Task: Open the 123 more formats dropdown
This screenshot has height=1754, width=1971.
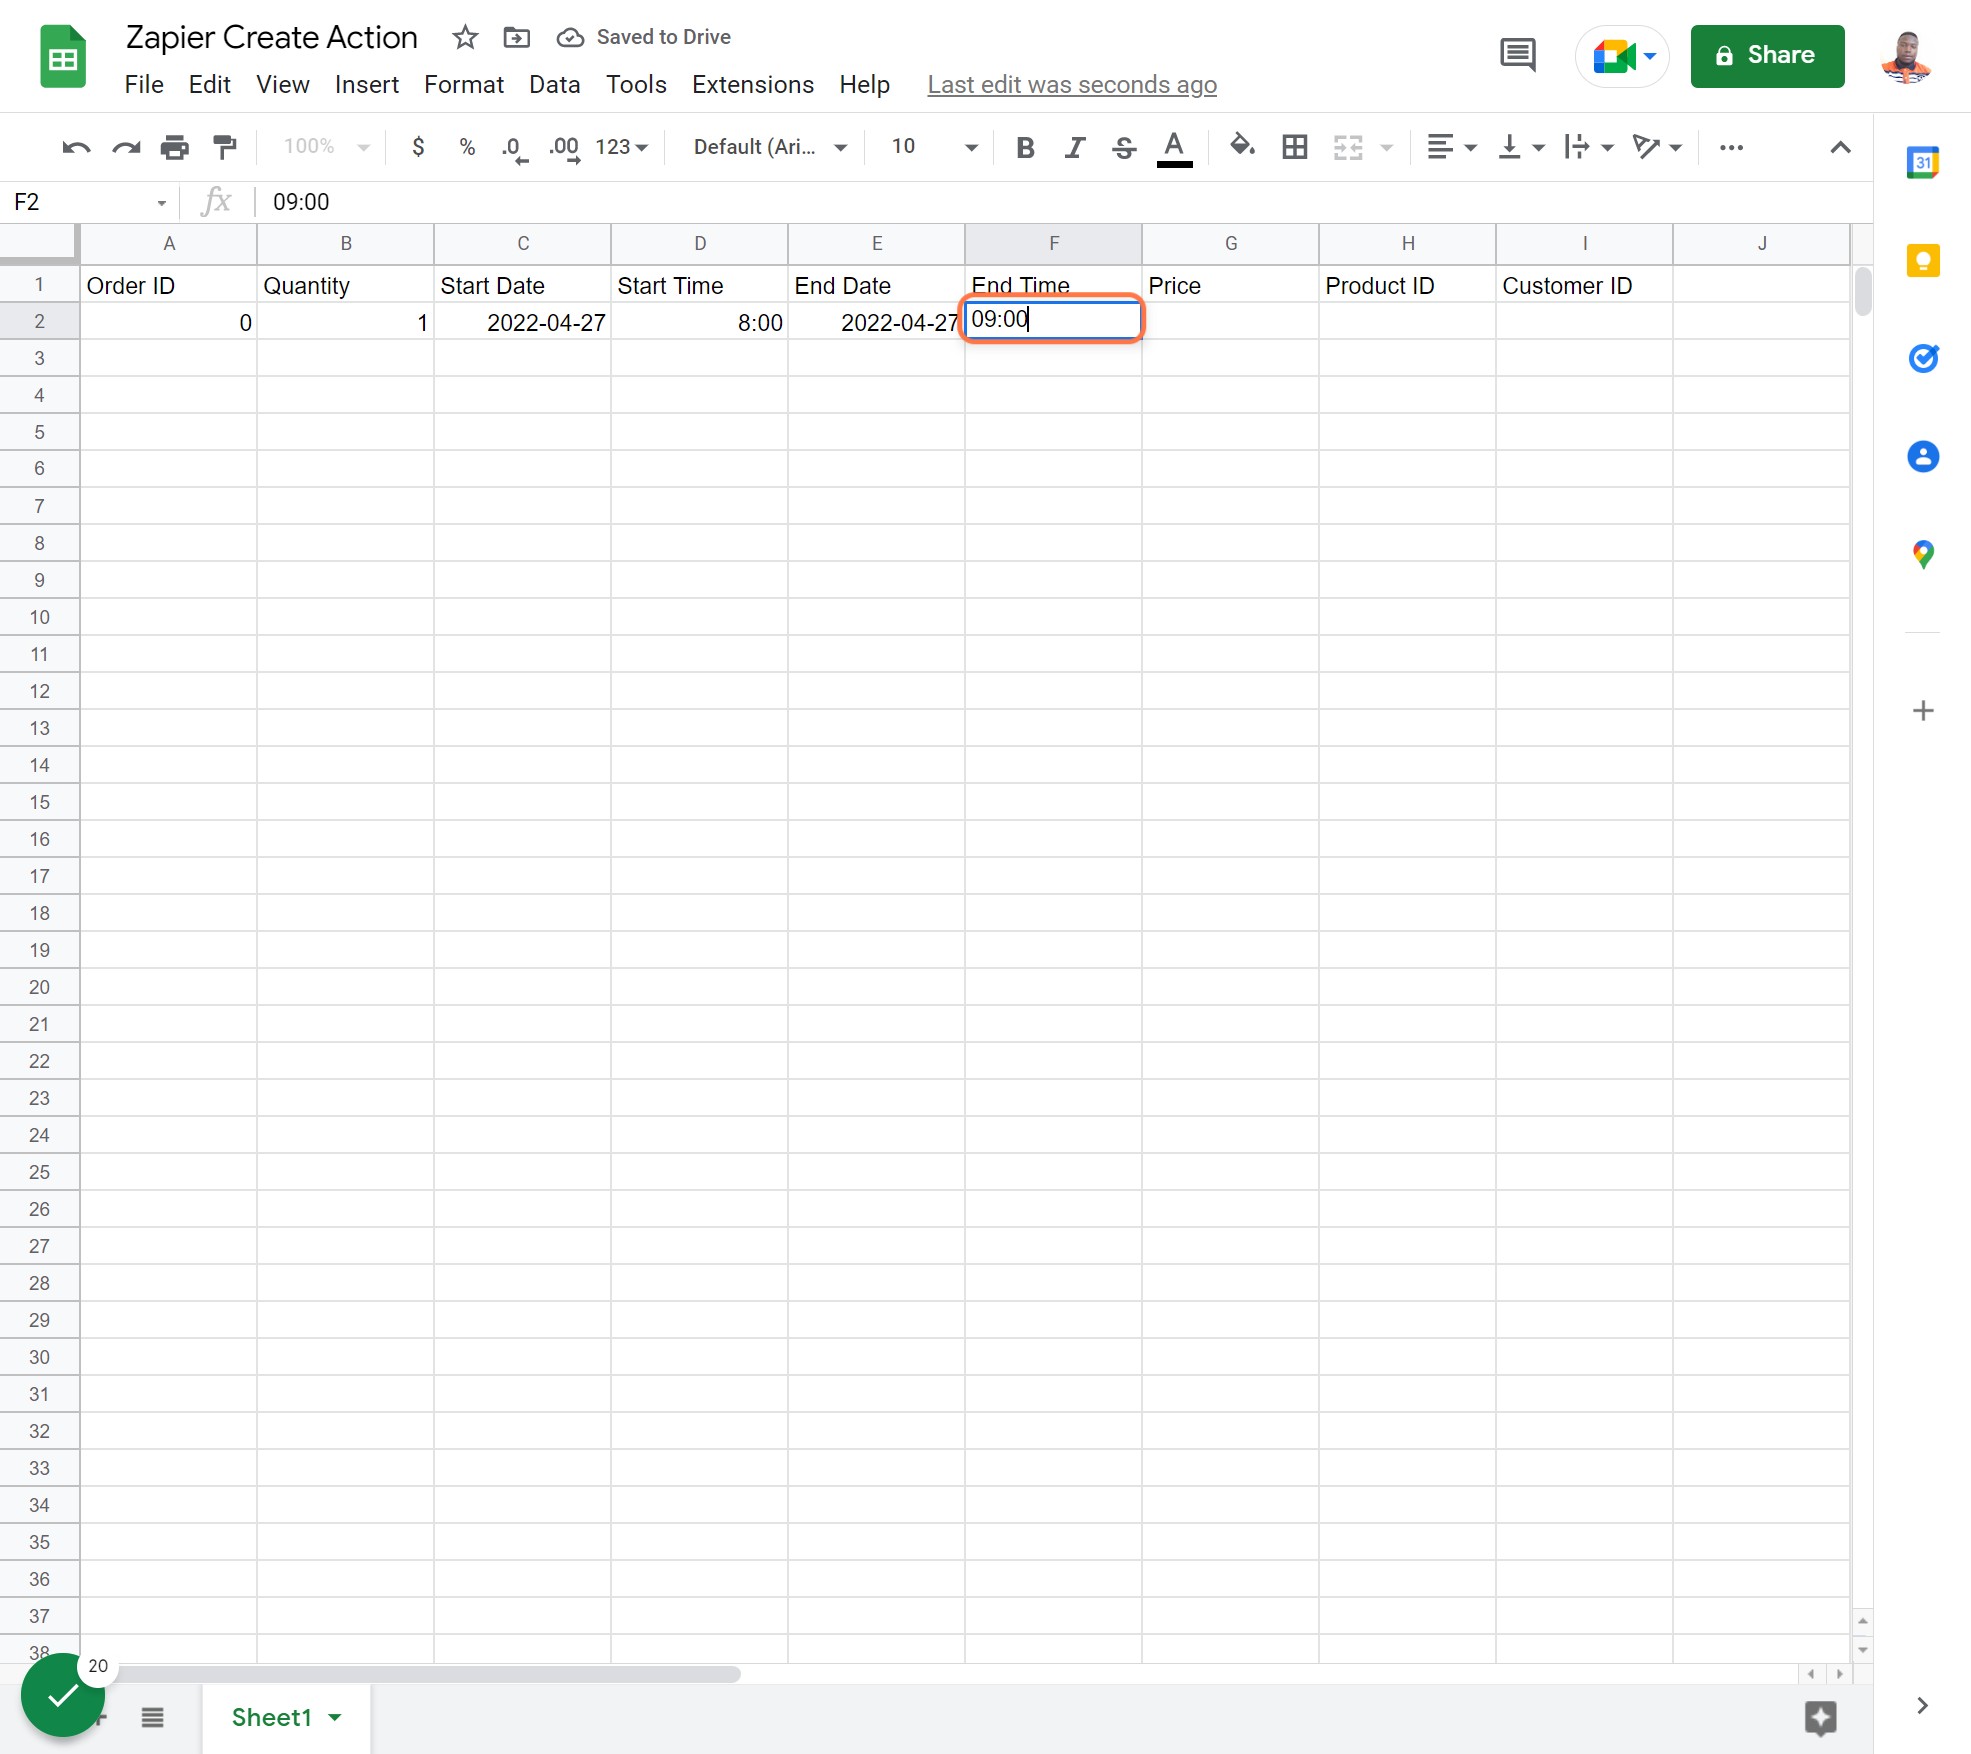Action: 622,148
